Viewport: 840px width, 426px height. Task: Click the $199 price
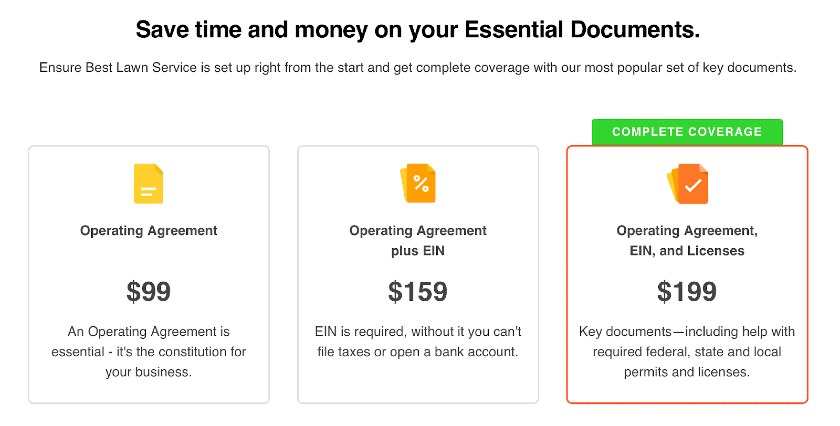point(687,292)
